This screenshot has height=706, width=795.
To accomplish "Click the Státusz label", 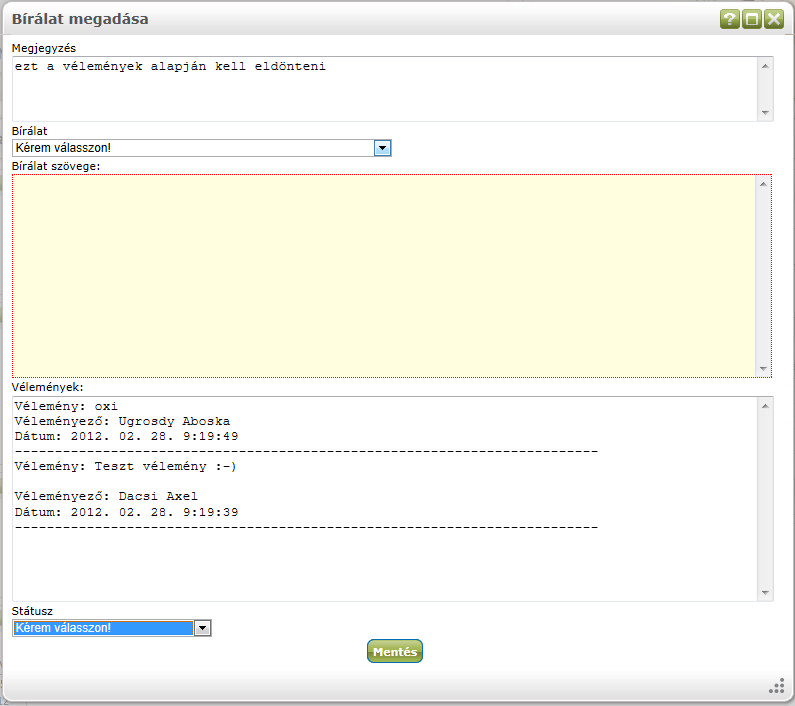I will coord(32,611).
